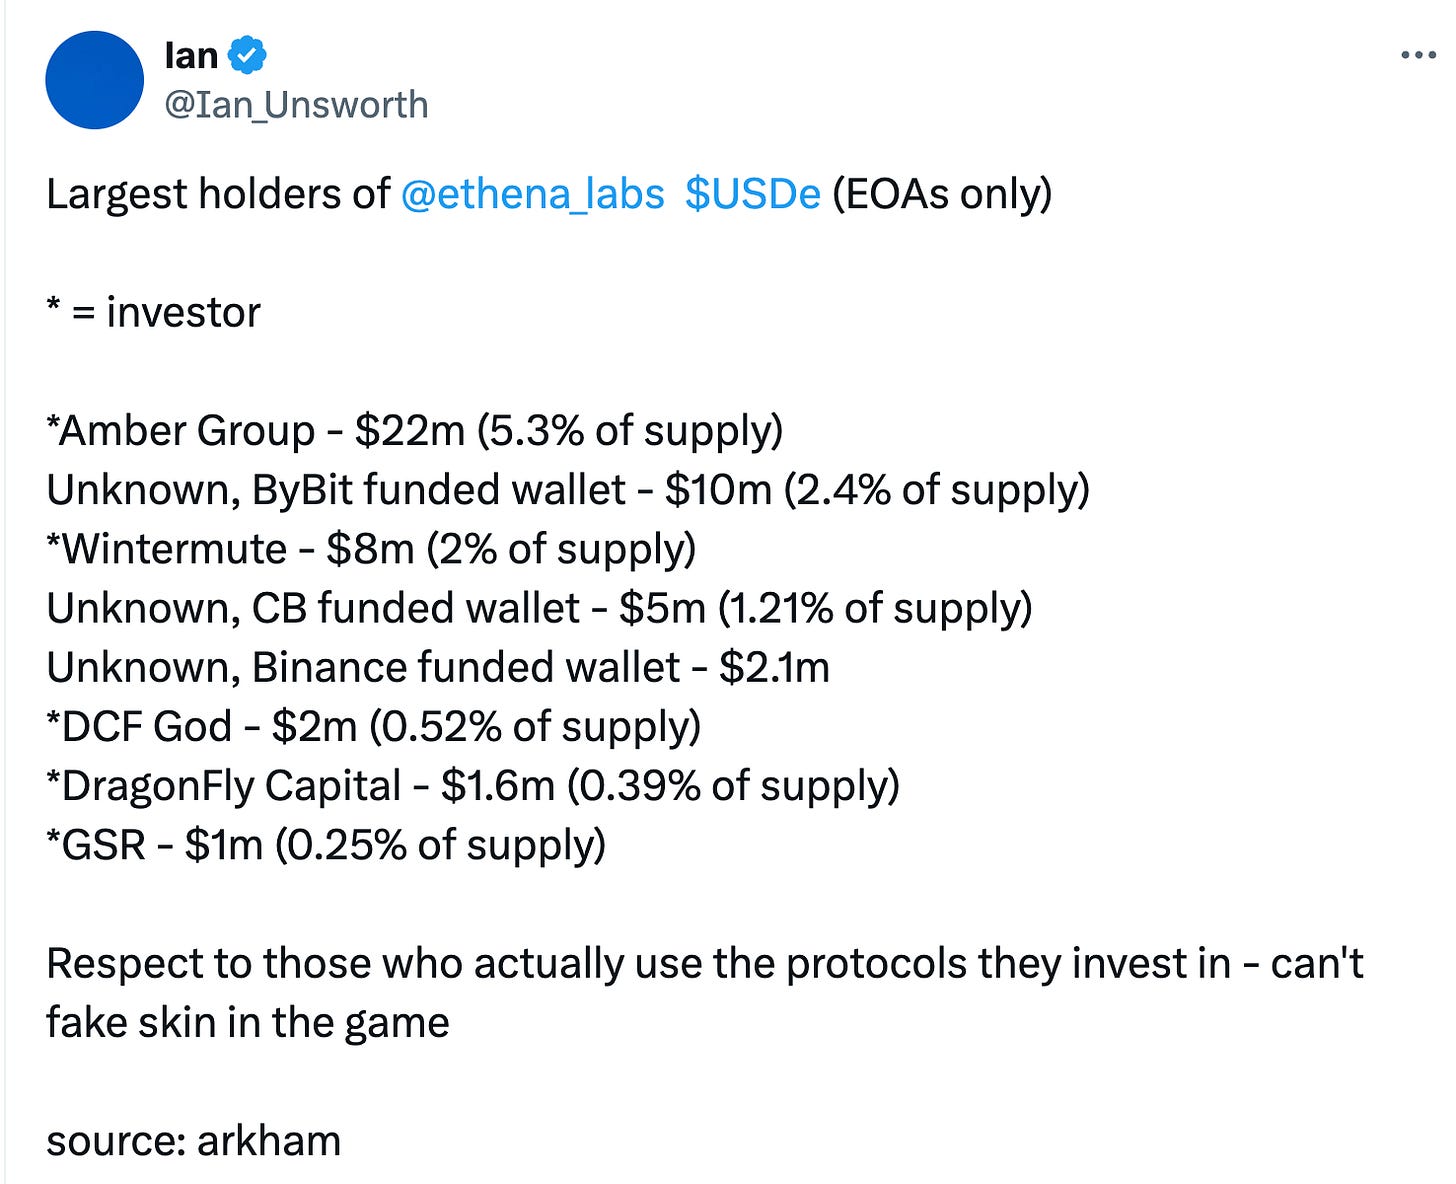Select the Amber Group $22m line
This screenshot has height=1184, width=1456.
coord(415,431)
